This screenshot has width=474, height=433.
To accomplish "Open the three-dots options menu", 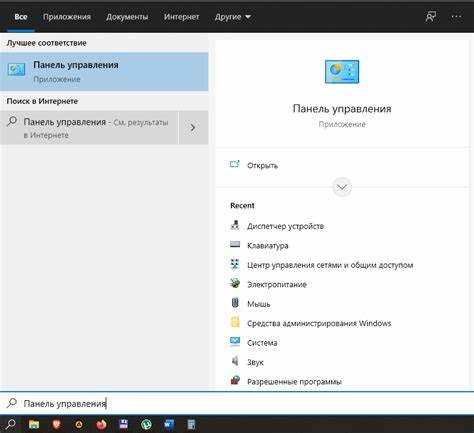I will [x=456, y=17].
